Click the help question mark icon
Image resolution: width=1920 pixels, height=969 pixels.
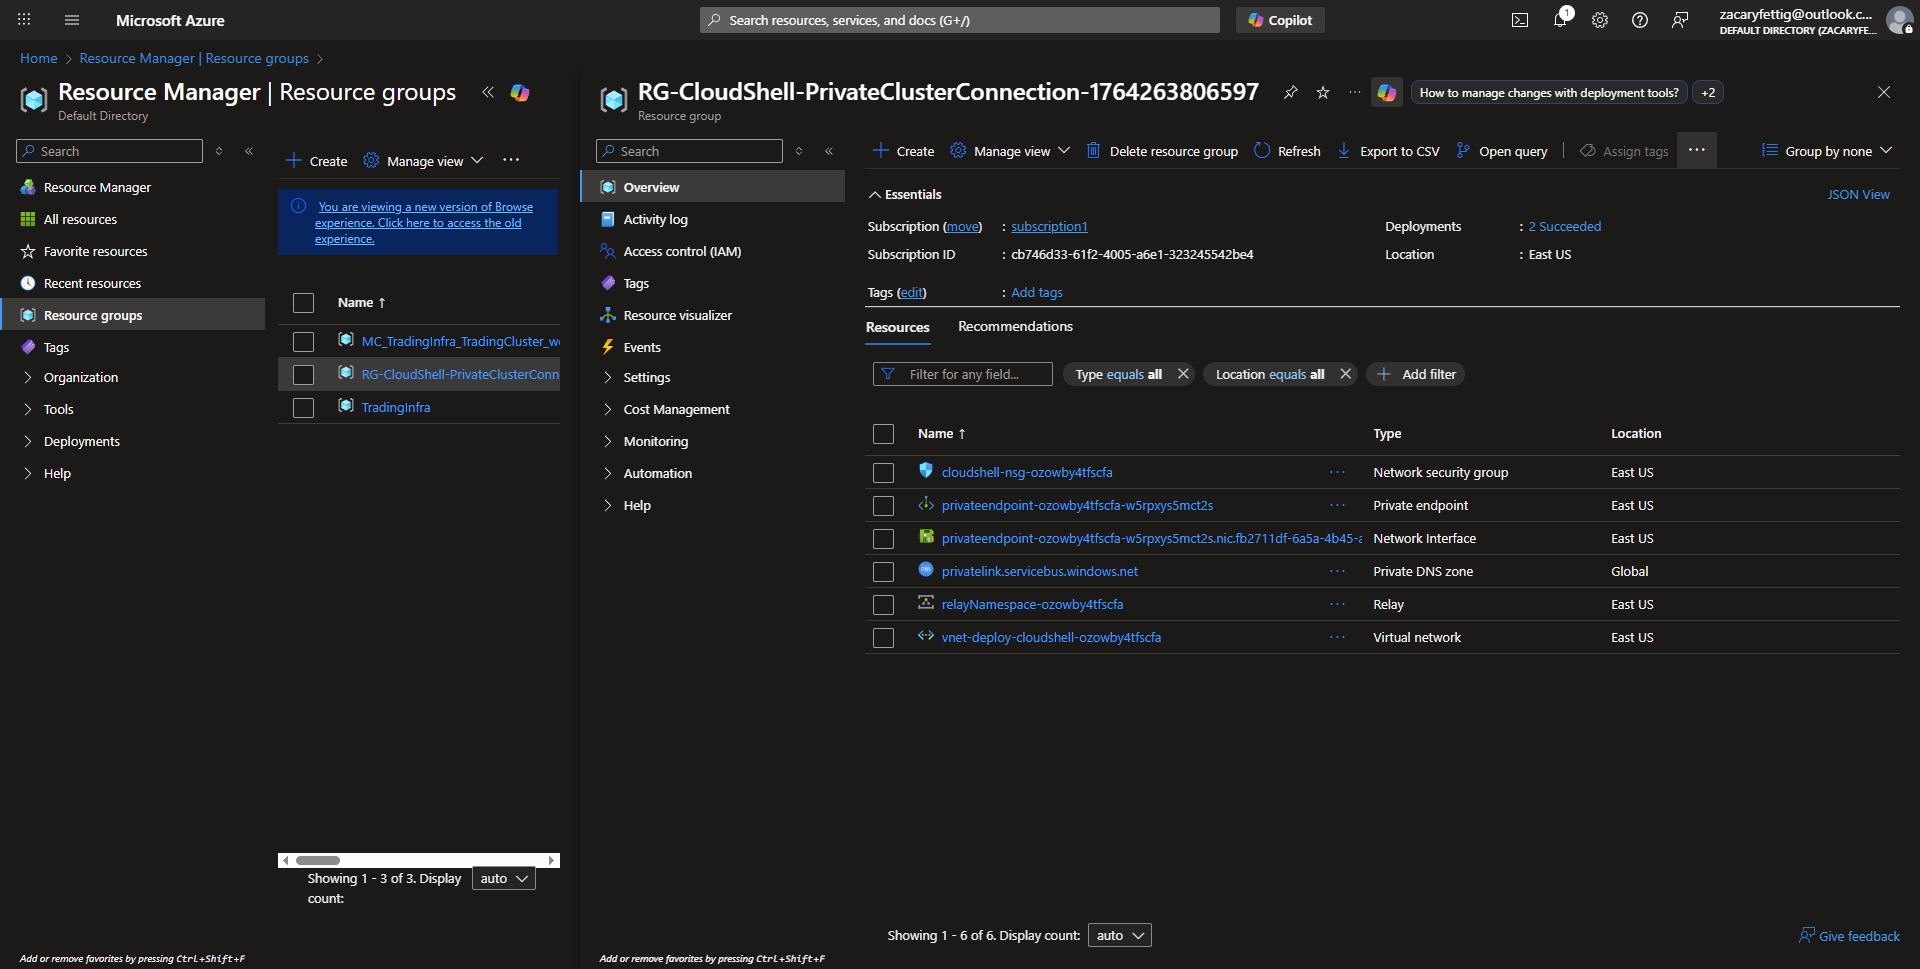(x=1639, y=20)
